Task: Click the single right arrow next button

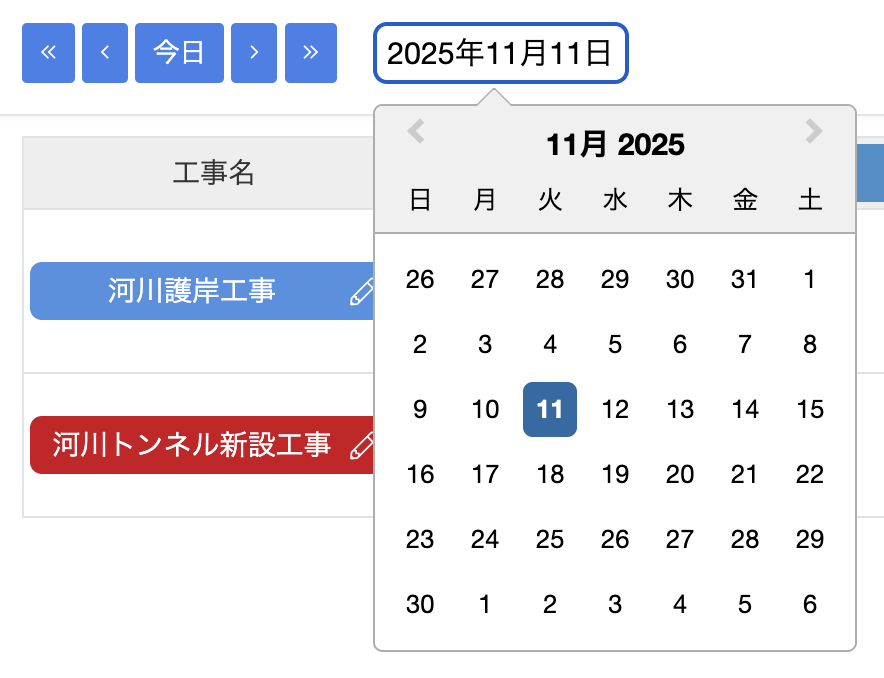Action: [254, 53]
